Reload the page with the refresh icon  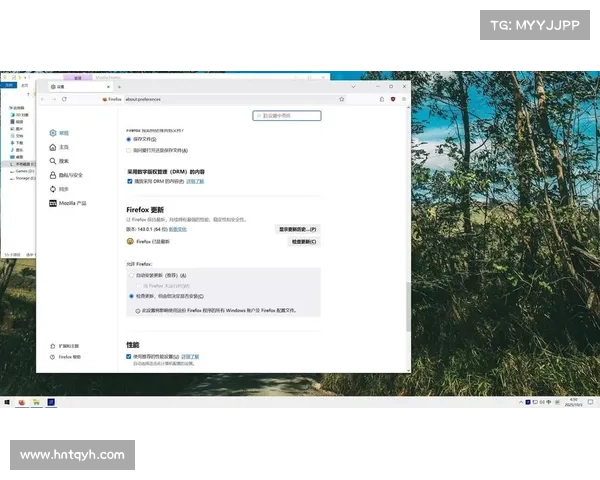64,99
